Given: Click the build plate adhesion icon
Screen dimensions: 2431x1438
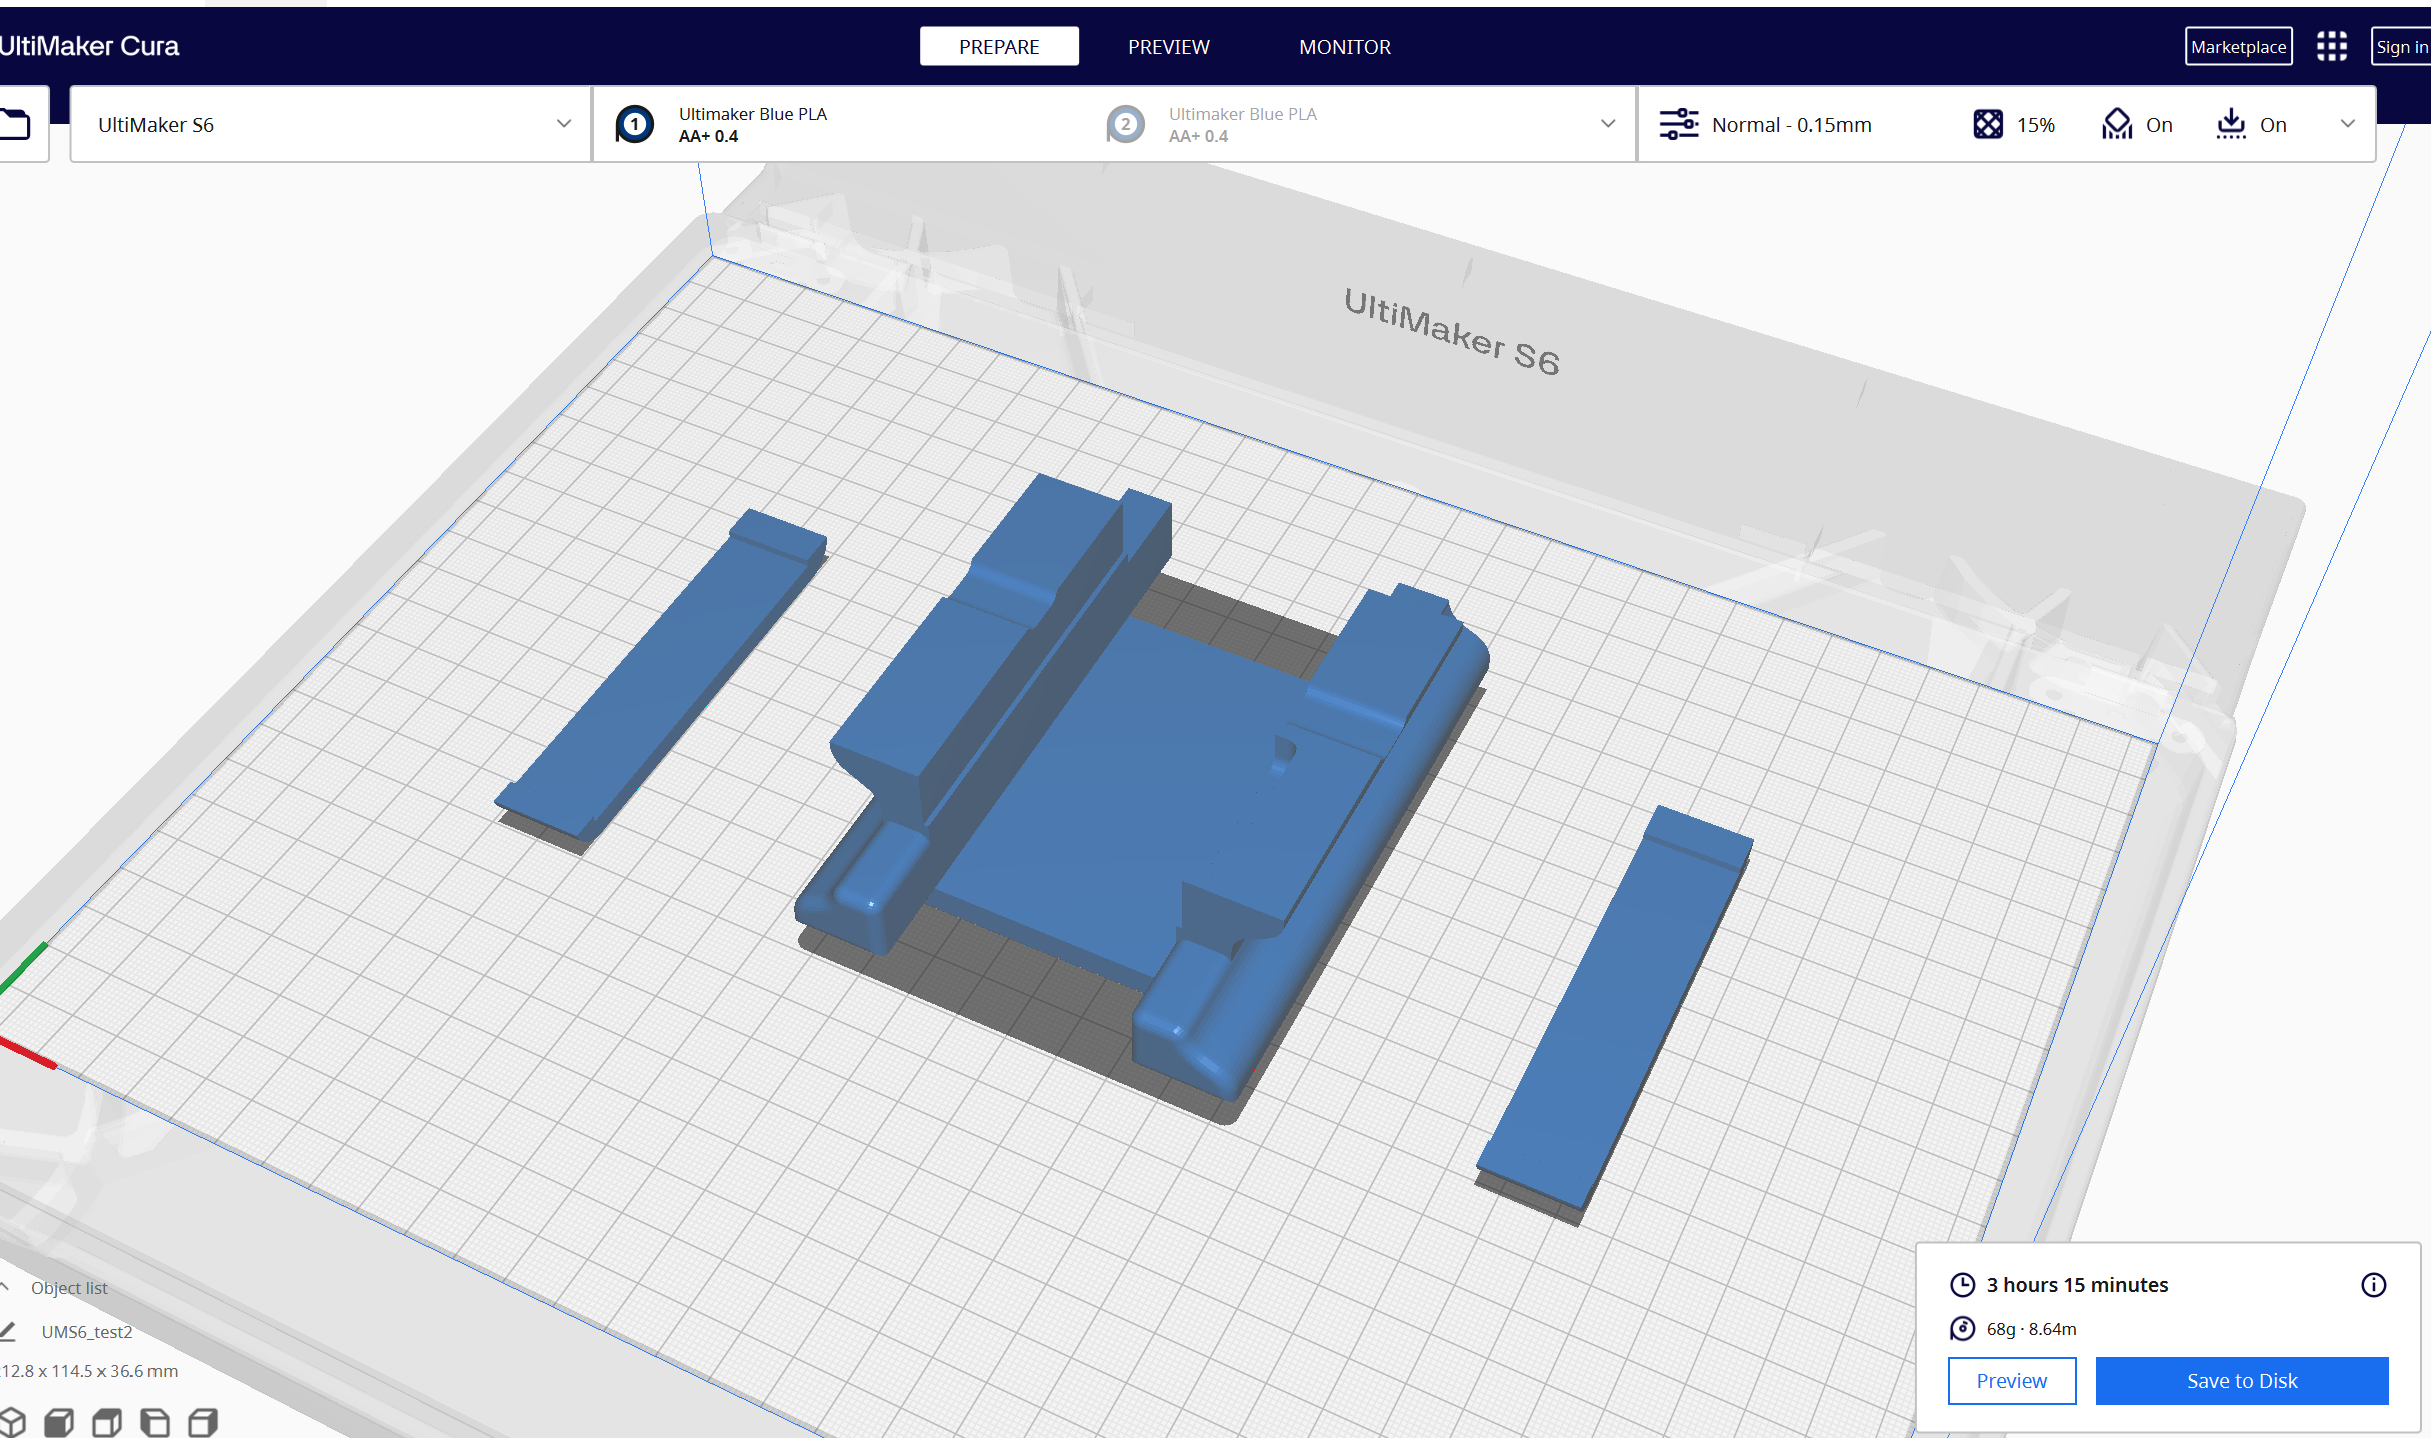Looking at the screenshot, I should coord(2231,124).
